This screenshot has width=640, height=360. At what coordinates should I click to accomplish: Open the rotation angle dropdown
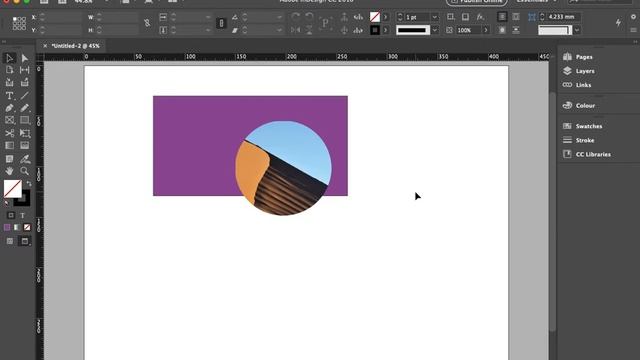(280, 17)
